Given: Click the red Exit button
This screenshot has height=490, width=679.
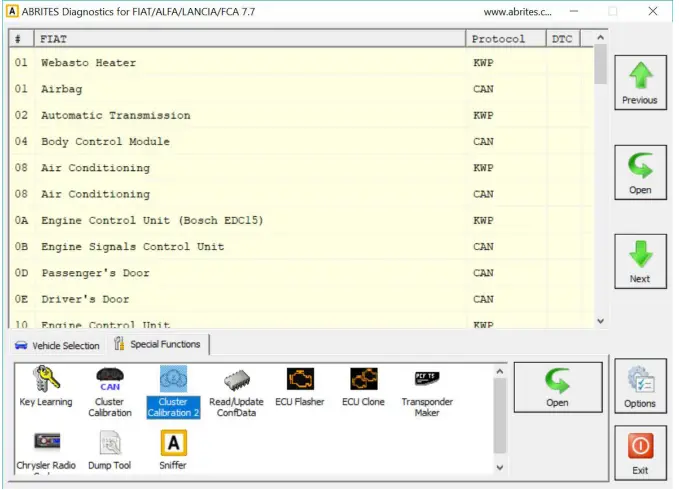Looking at the screenshot, I should pos(640,453).
